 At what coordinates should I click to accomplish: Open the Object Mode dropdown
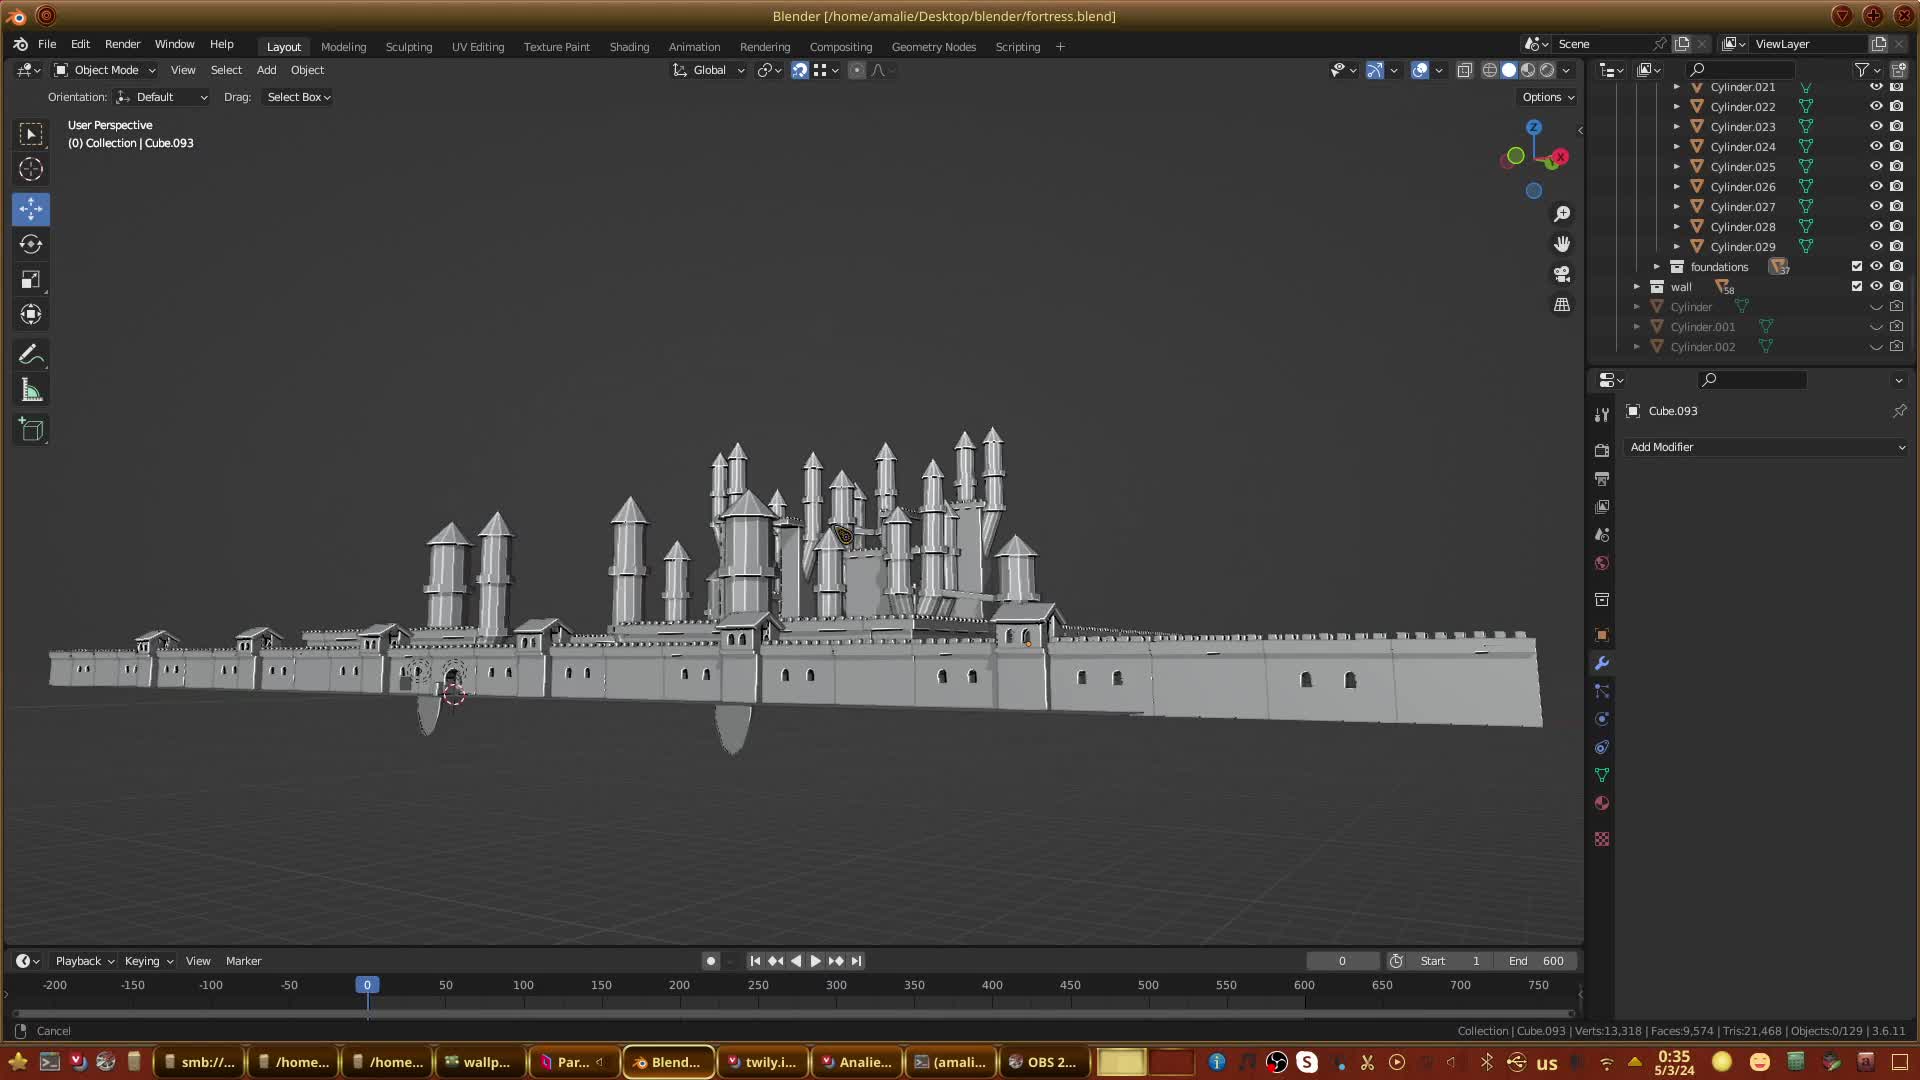(x=105, y=70)
